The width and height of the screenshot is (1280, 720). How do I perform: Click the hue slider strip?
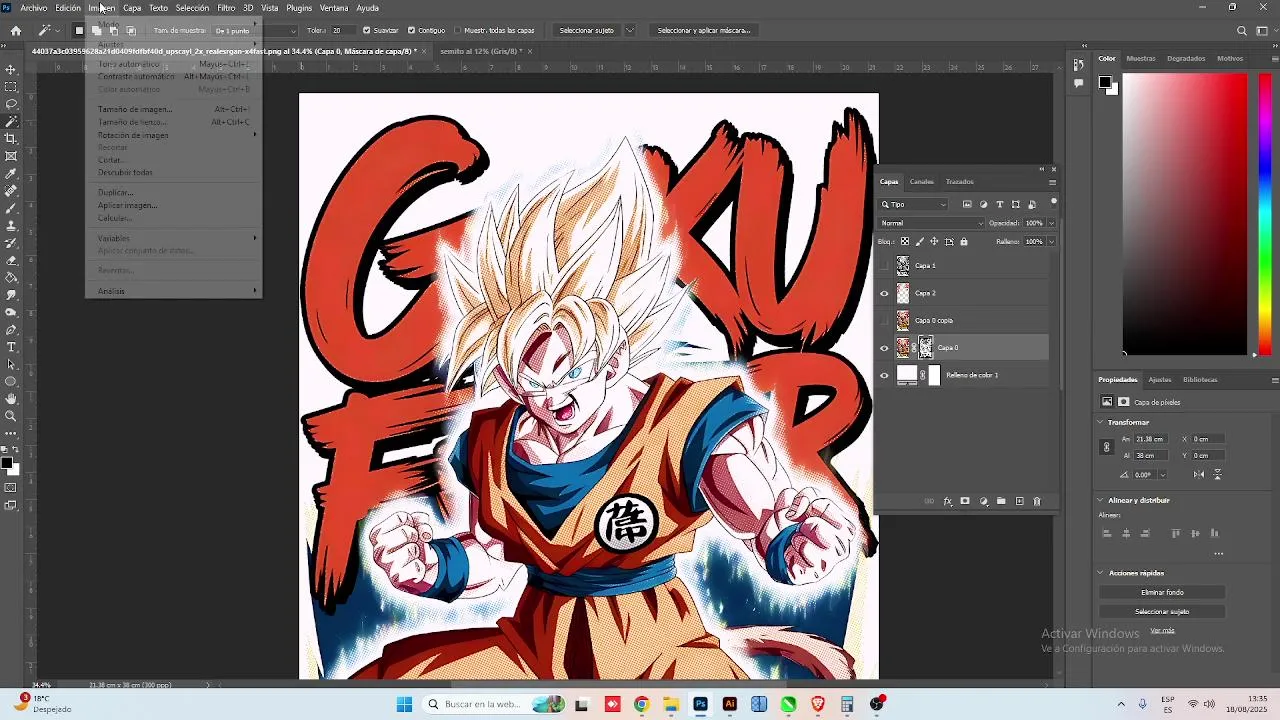point(1264,214)
